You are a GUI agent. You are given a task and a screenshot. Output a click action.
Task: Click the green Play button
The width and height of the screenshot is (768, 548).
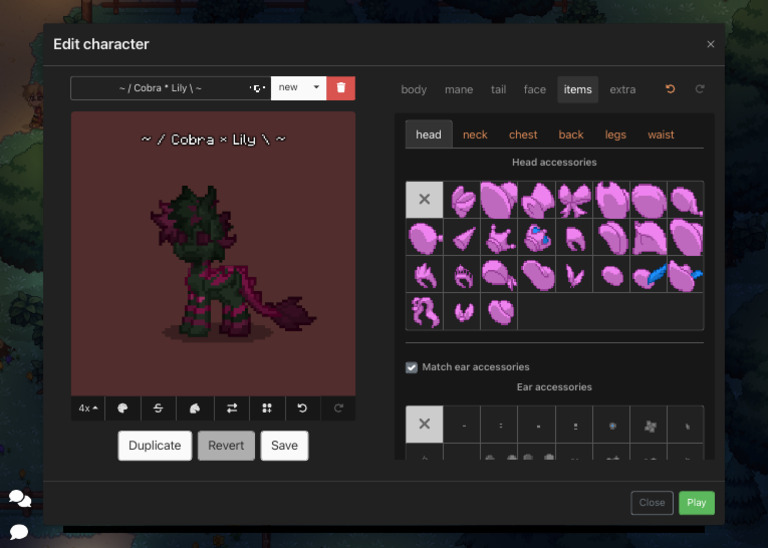click(x=696, y=503)
